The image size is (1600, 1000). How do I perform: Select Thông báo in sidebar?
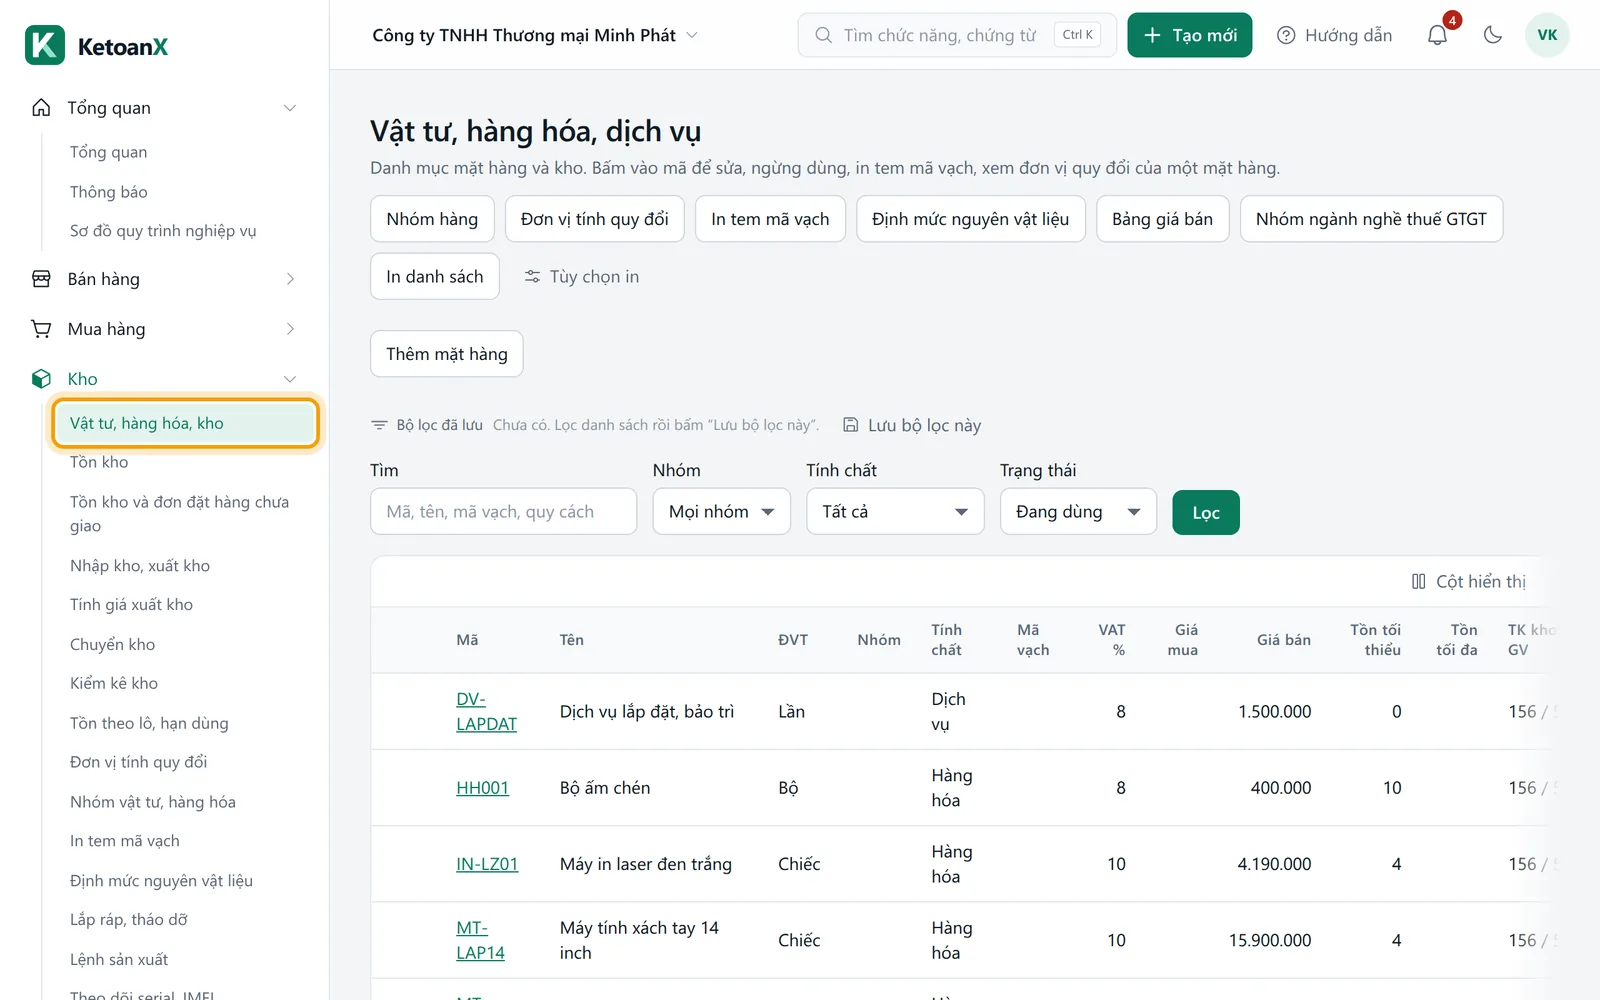point(108,192)
